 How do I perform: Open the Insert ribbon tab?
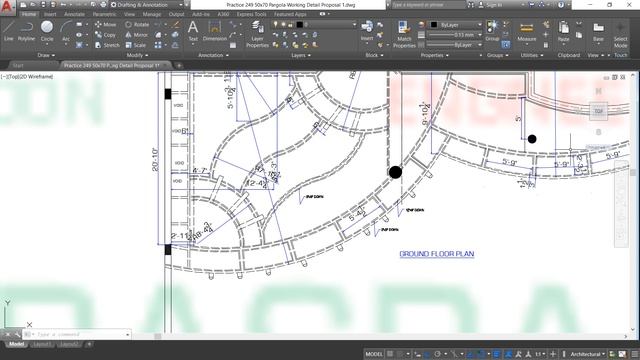(x=50, y=14)
